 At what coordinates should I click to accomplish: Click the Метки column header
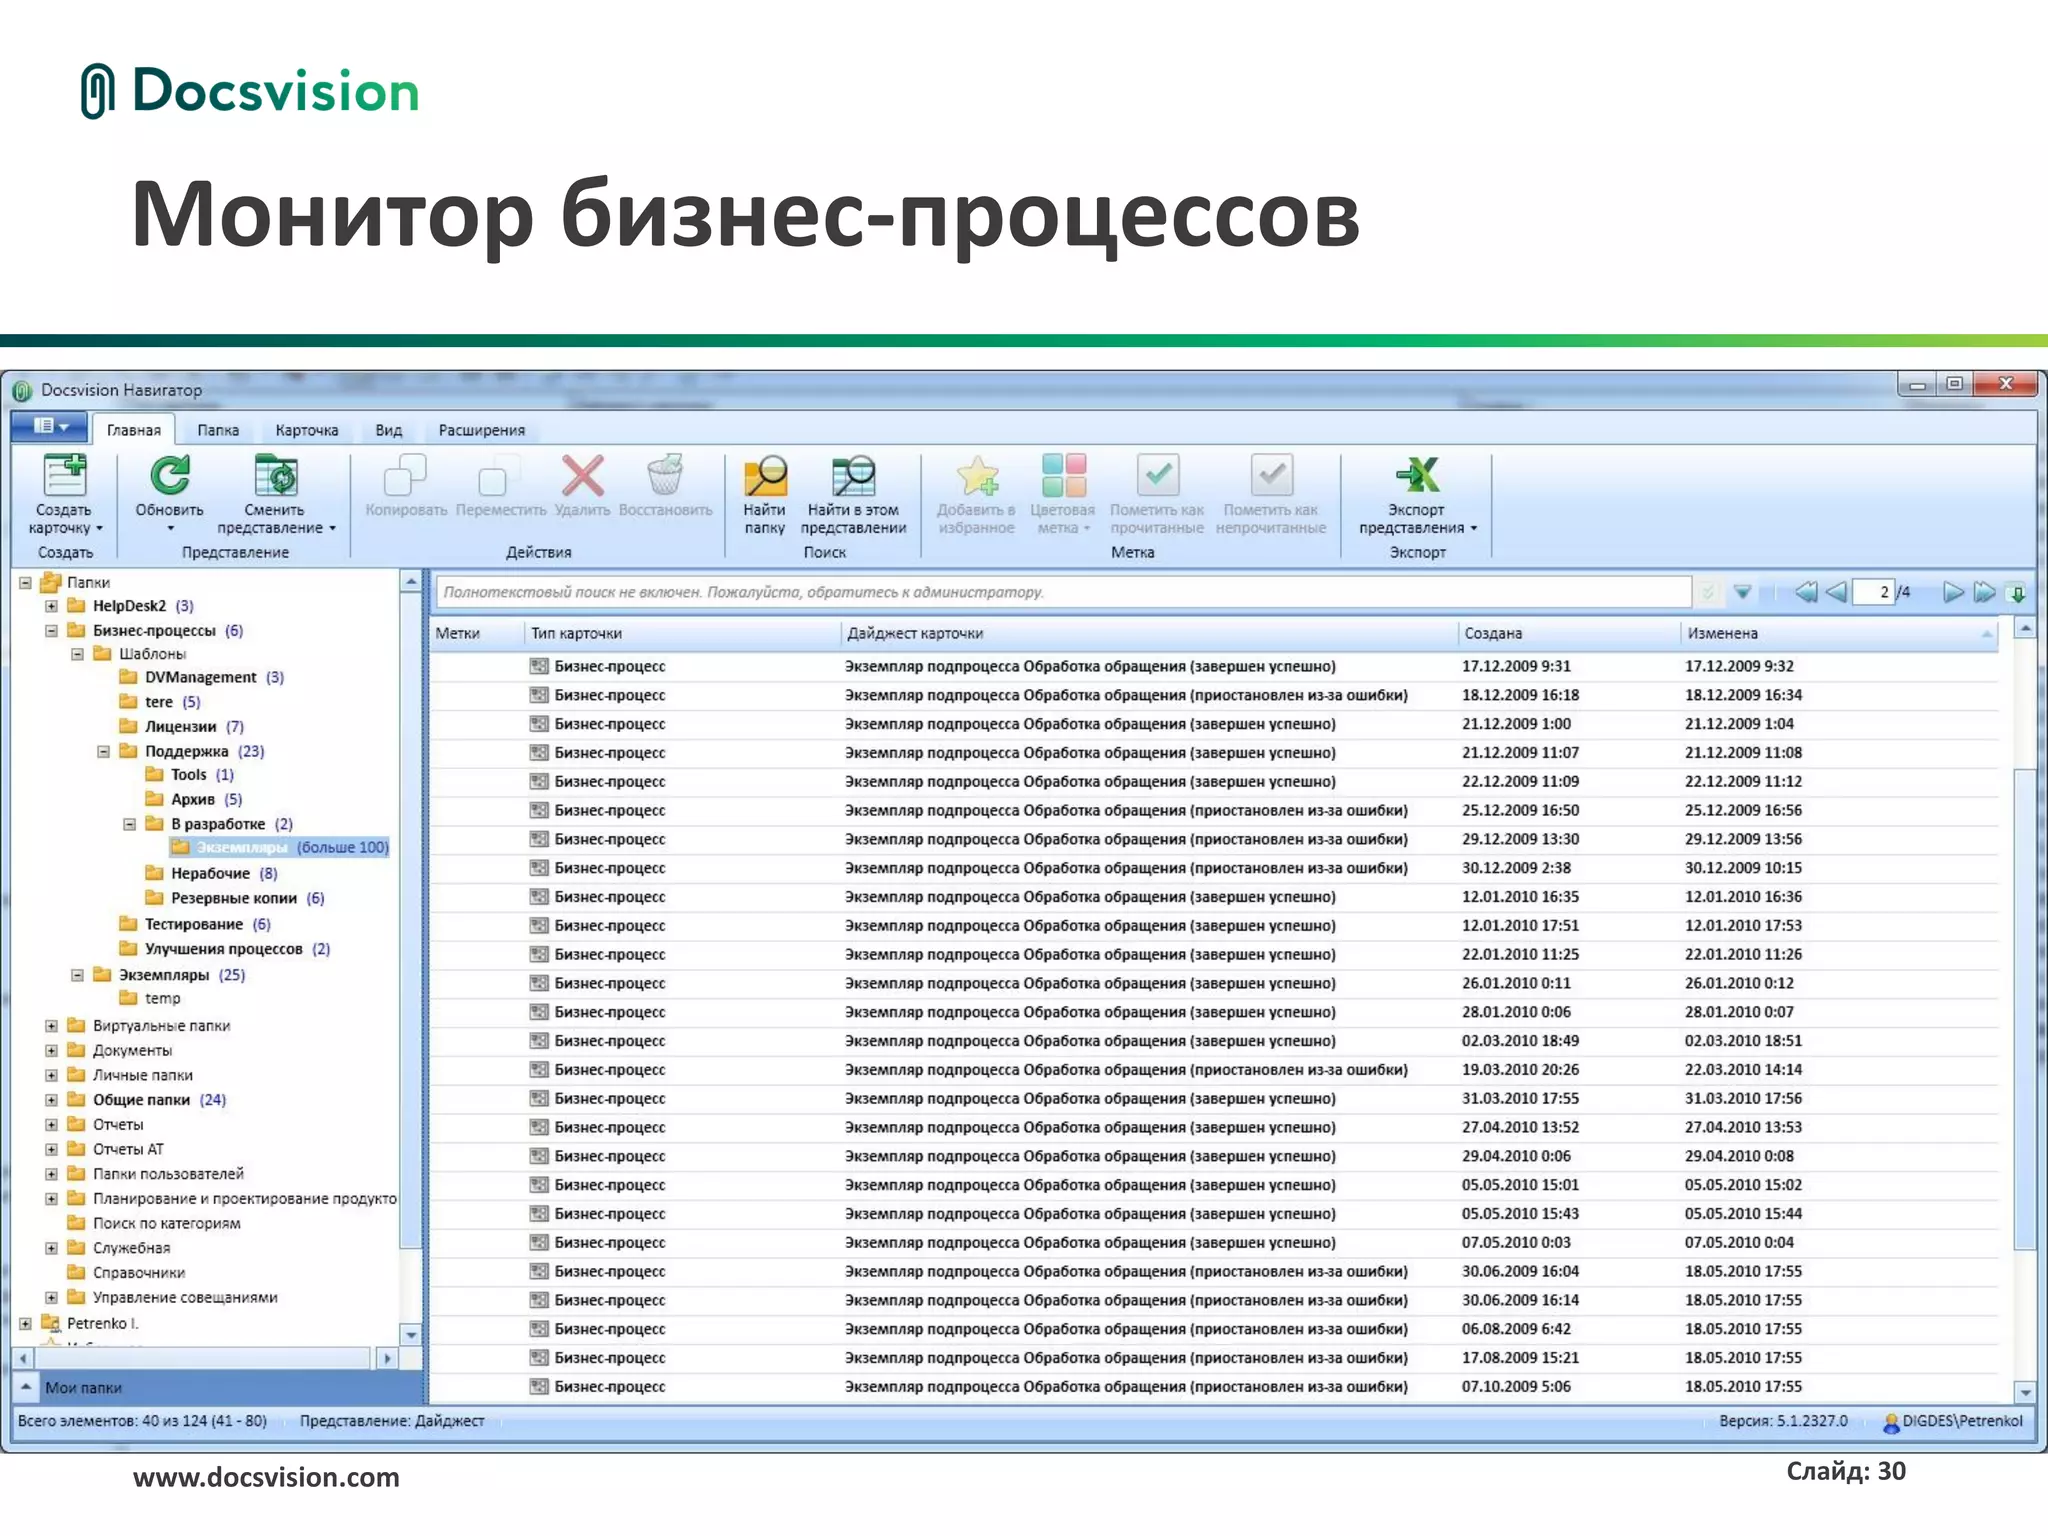coord(477,633)
